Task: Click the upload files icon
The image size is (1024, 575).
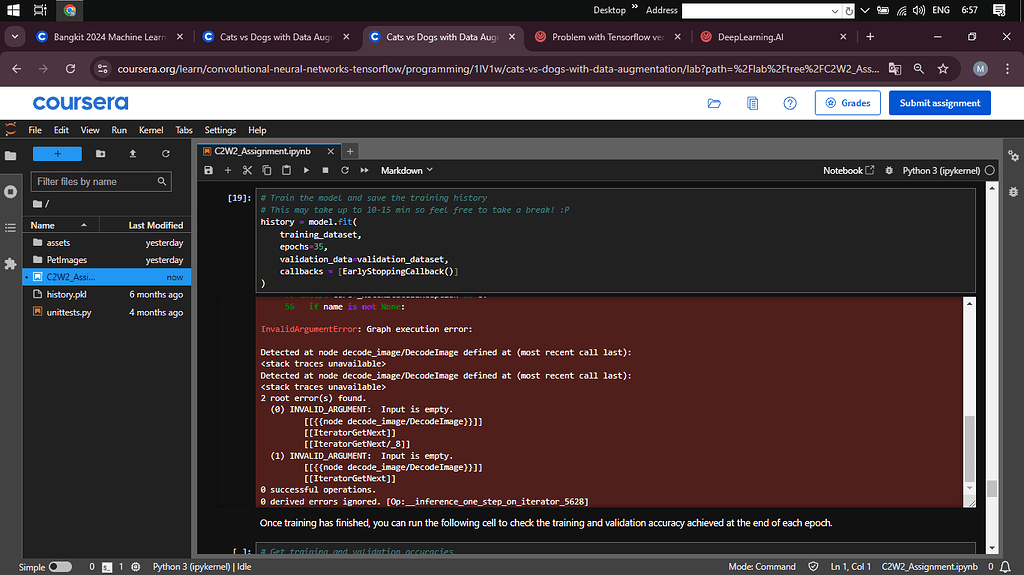Action: tap(133, 154)
